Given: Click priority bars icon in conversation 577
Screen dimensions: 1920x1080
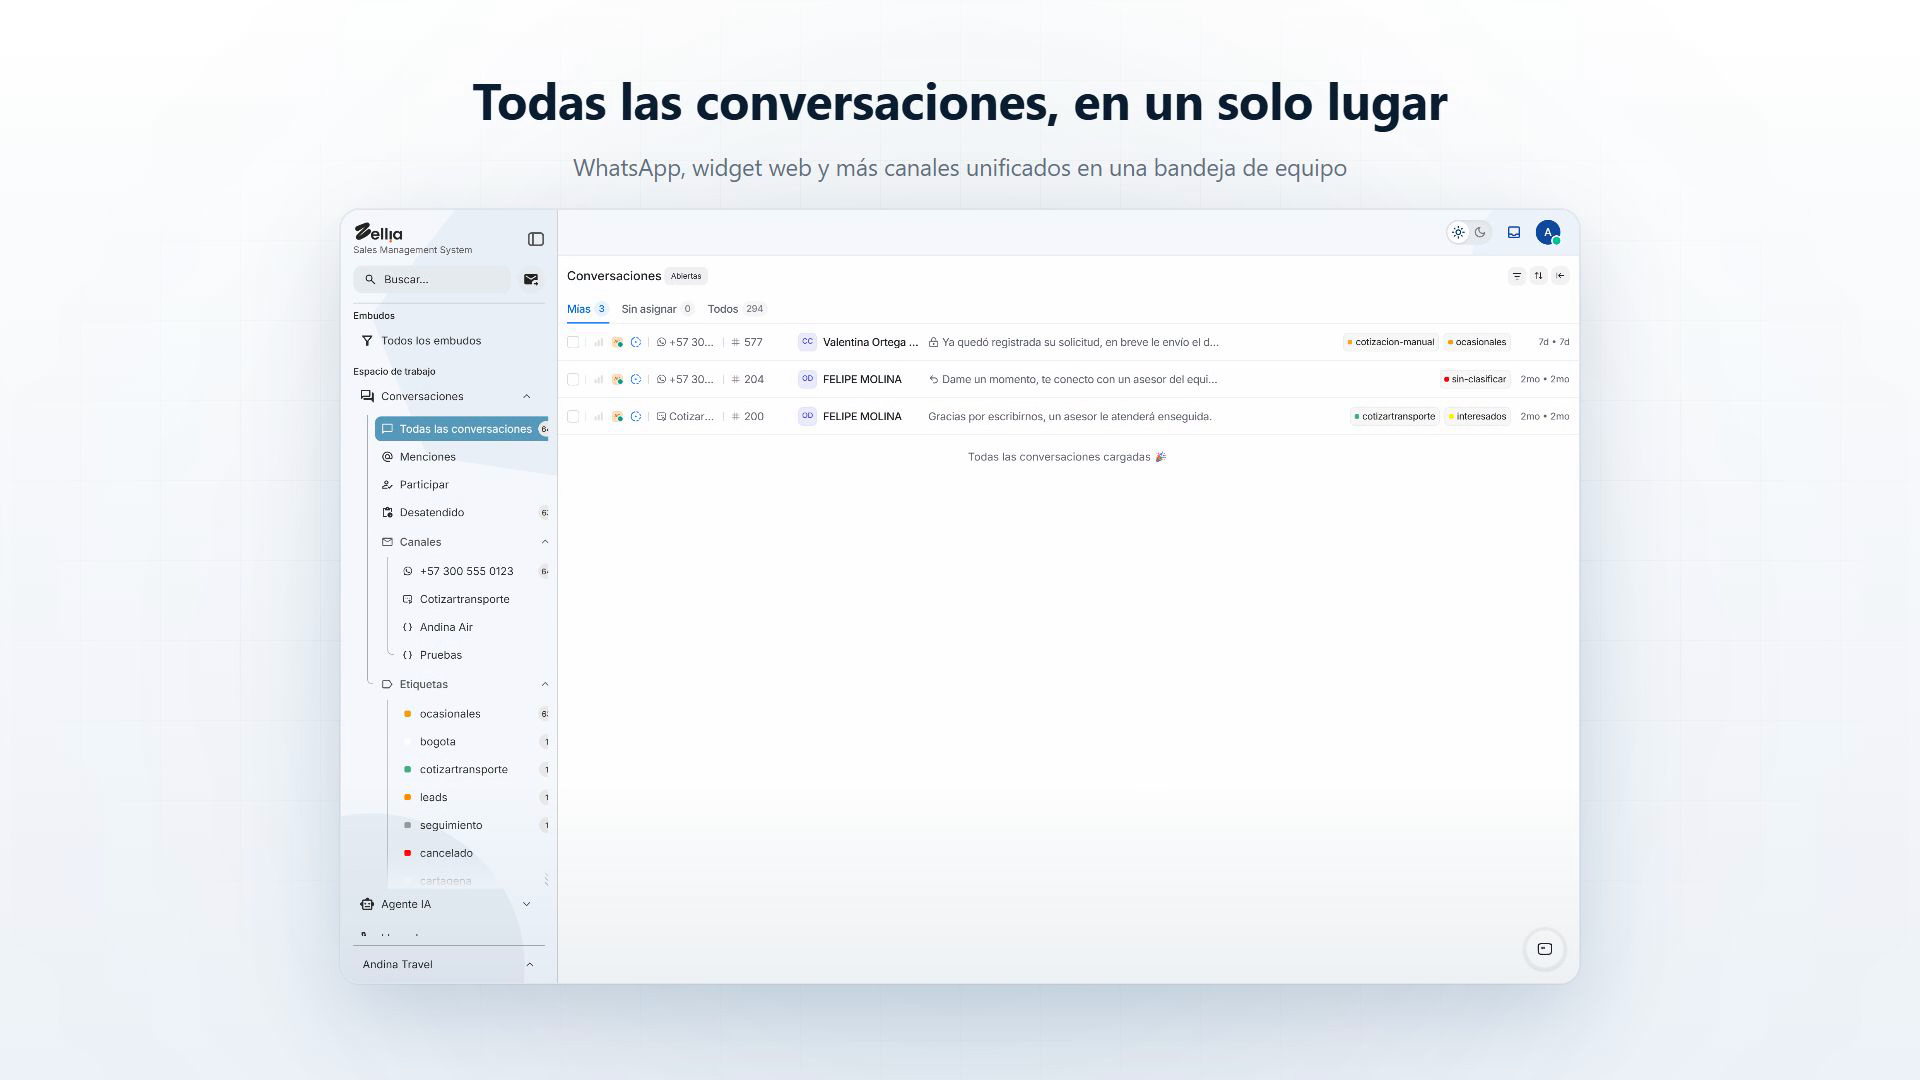Looking at the screenshot, I should [x=598, y=342].
